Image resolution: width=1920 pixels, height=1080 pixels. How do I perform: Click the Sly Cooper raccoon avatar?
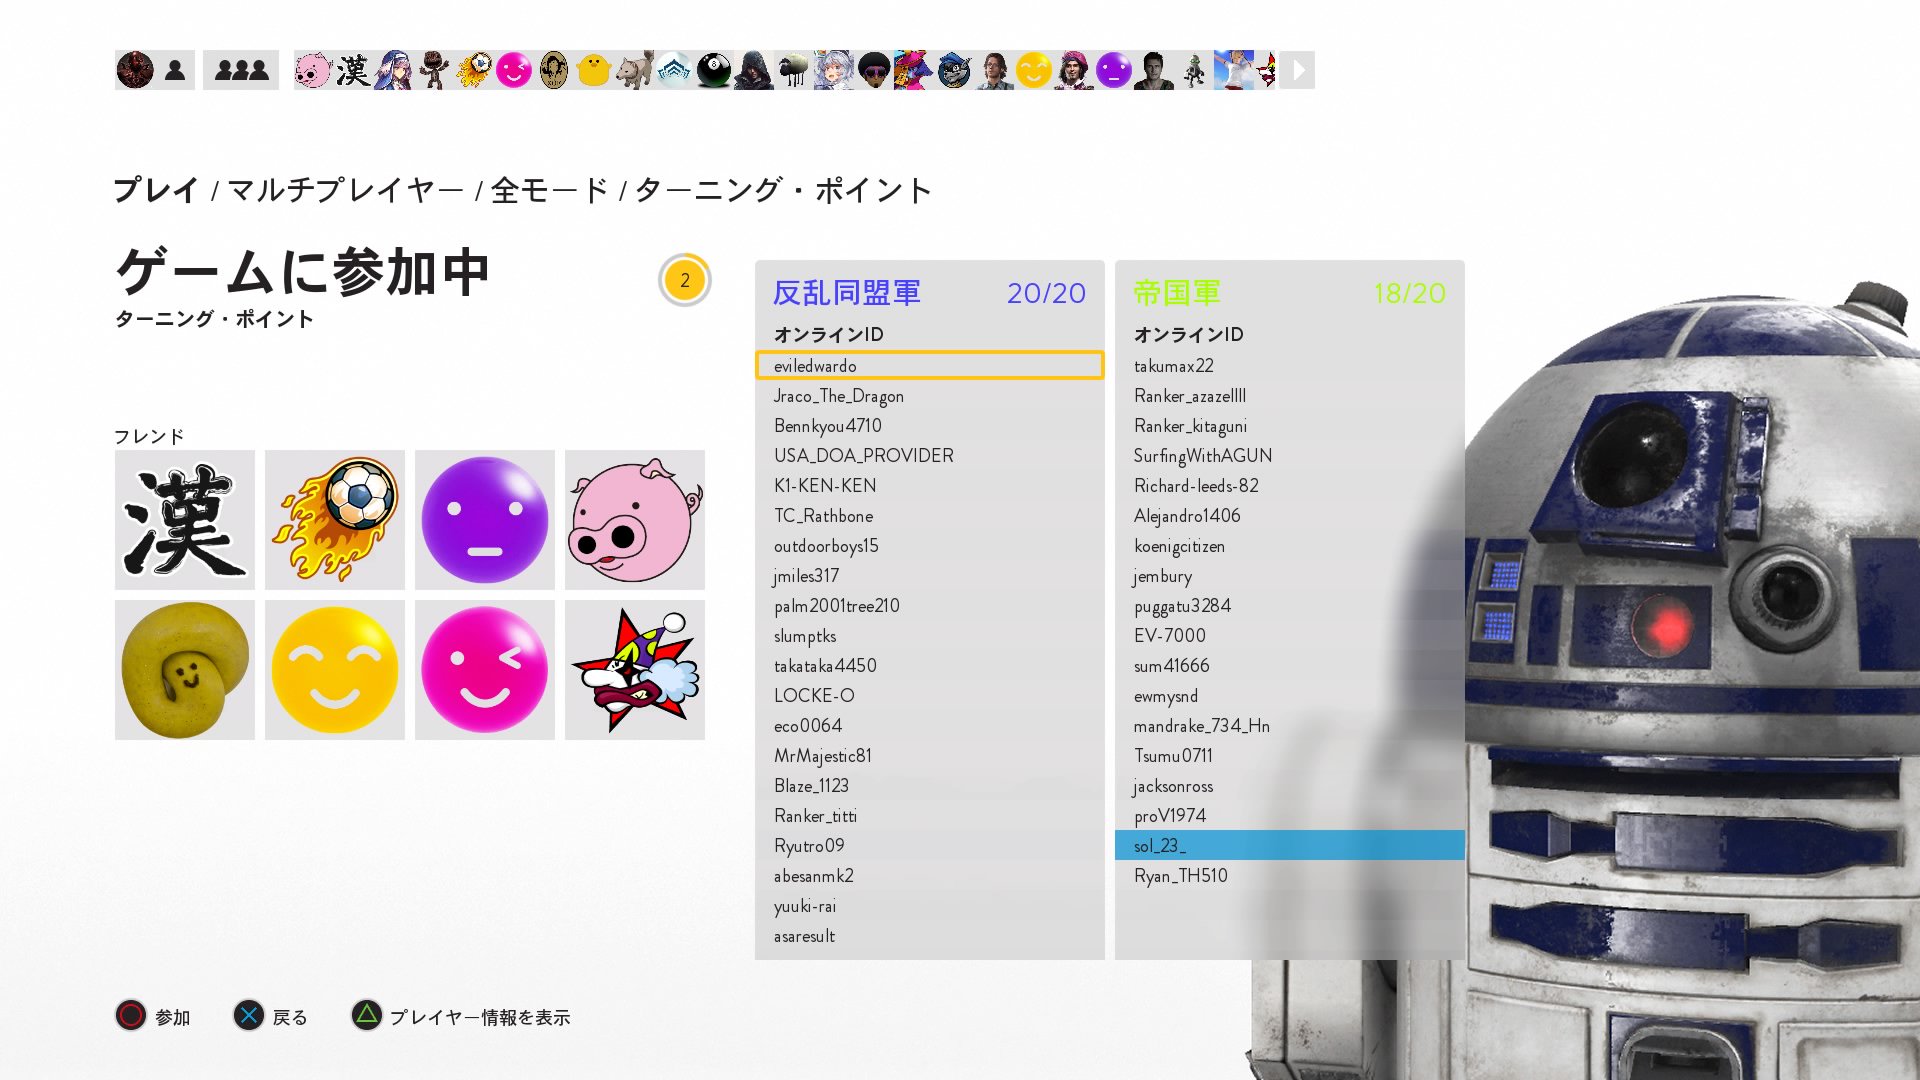(x=953, y=70)
